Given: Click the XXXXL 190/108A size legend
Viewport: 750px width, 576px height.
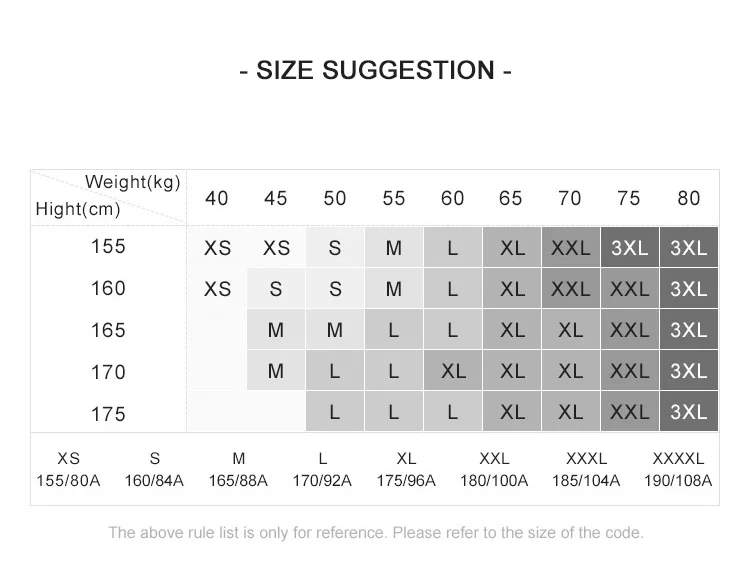Looking at the screenshot, I should tap(678, 469).
